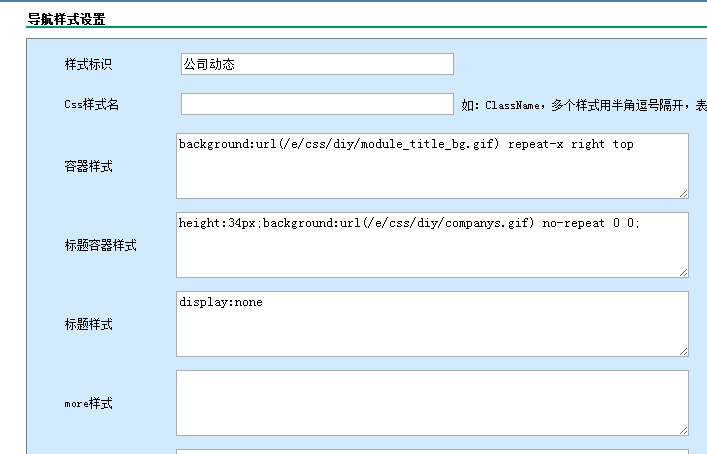Click the 标题样式 label
Viewport: 707px width, 454px height.
point(88,324)
